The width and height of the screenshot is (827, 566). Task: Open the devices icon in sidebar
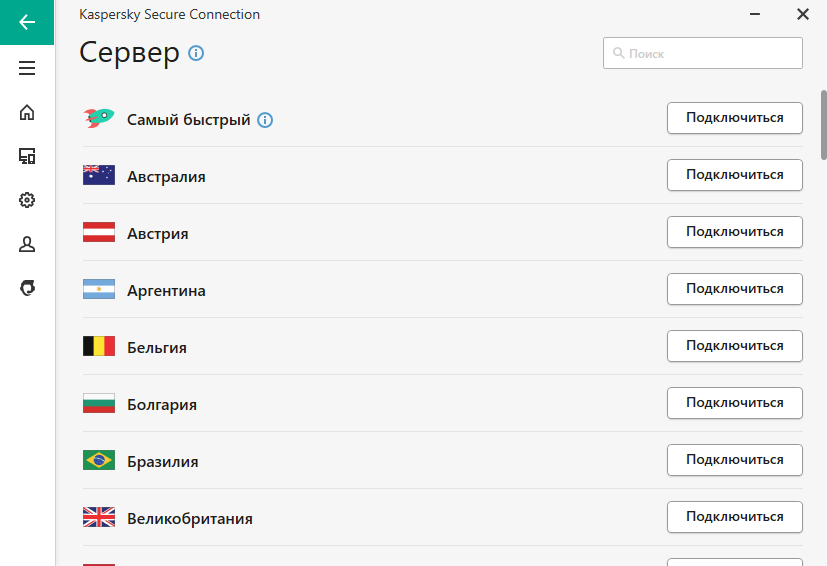click(x=27, y=156)
